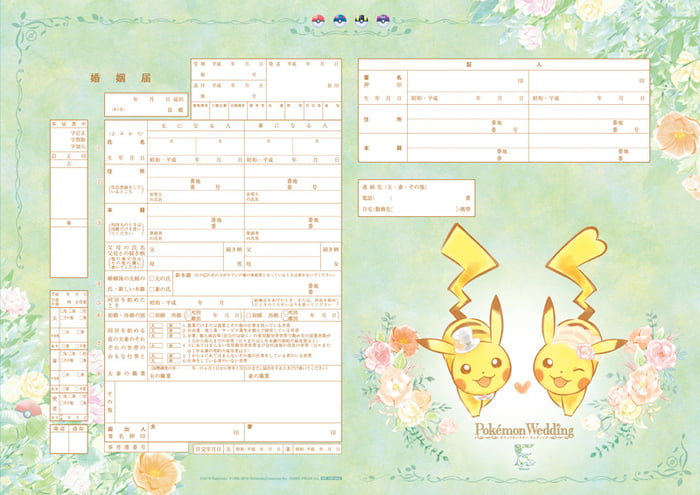This screenshot has width=700, height=495.
Task: Click the 証人 witness section header
Action: pos(503,63)
